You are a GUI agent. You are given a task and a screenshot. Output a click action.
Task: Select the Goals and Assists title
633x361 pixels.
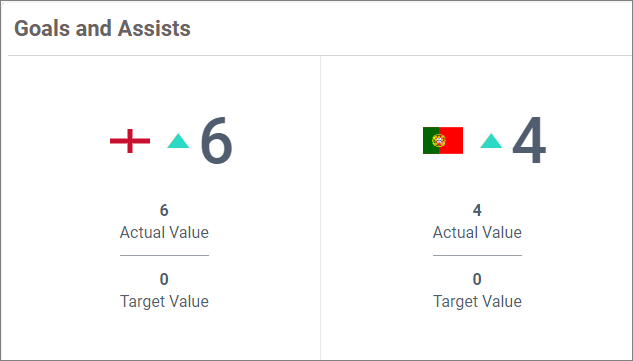click(x=103, y=28)
